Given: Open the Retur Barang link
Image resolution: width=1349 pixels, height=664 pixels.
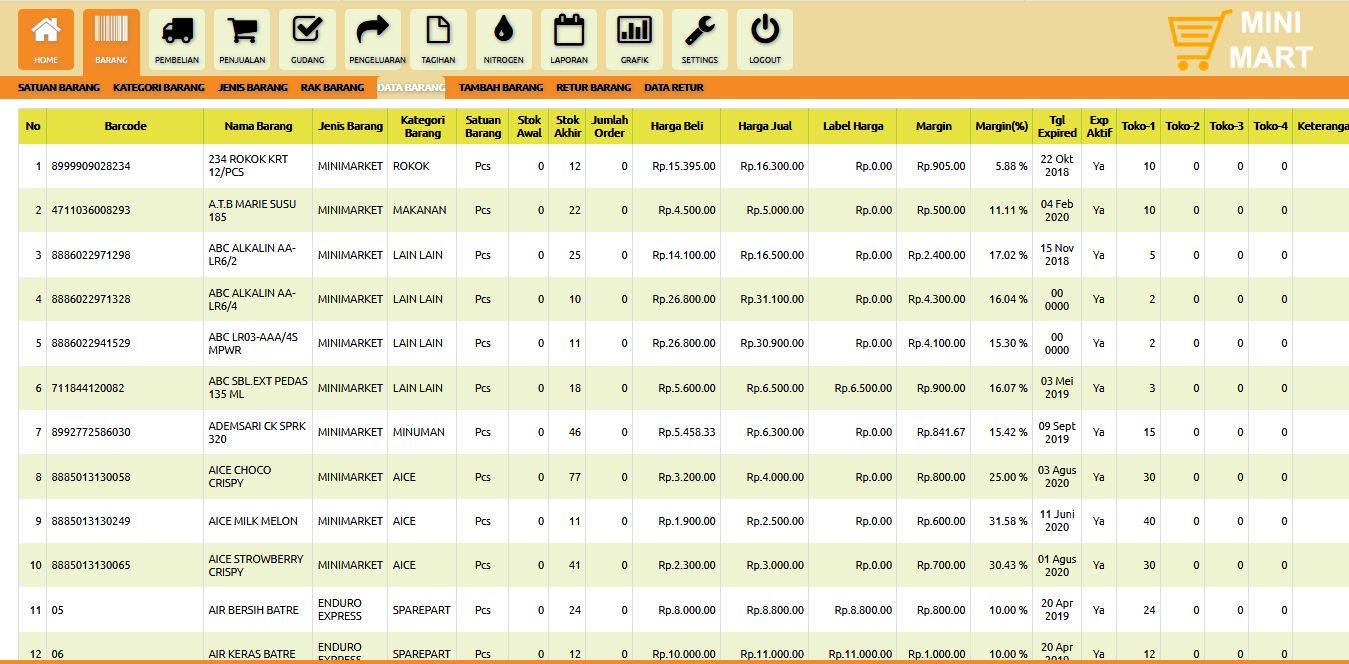Looking at the screenshot, I should (x=594, y=88).
